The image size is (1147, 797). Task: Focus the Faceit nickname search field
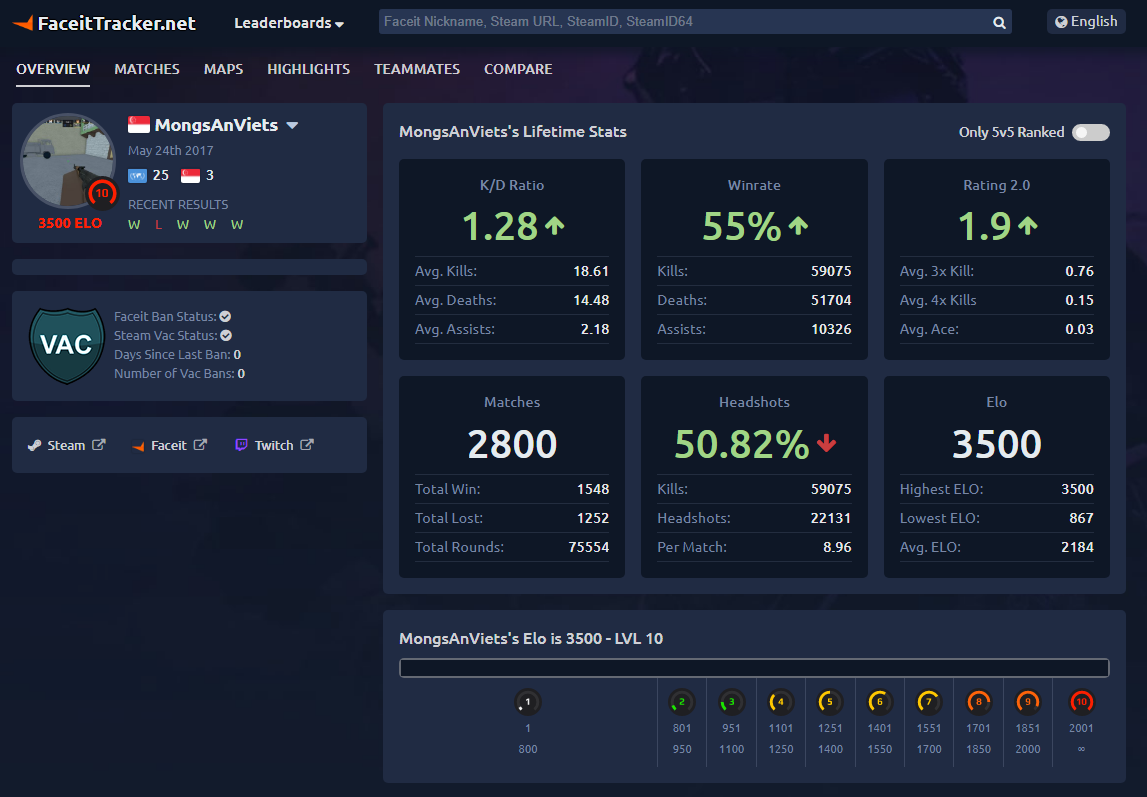click(684, 22)
